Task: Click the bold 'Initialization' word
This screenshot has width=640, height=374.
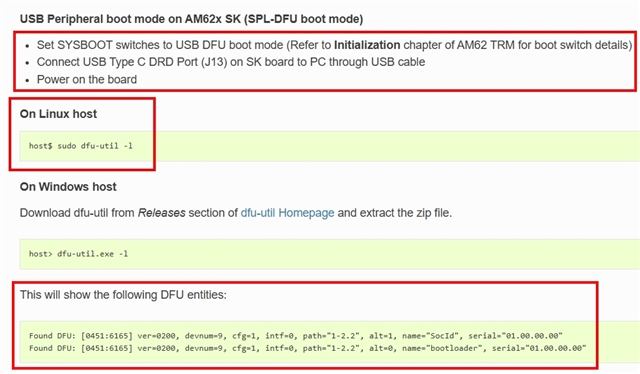Action: (x=367, y=45)
